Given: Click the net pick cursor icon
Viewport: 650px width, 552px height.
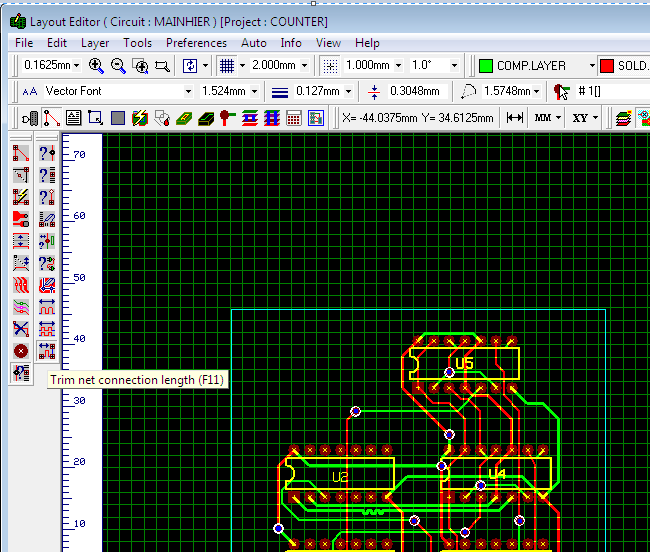Looking at the screenshot, I should 562,92.
